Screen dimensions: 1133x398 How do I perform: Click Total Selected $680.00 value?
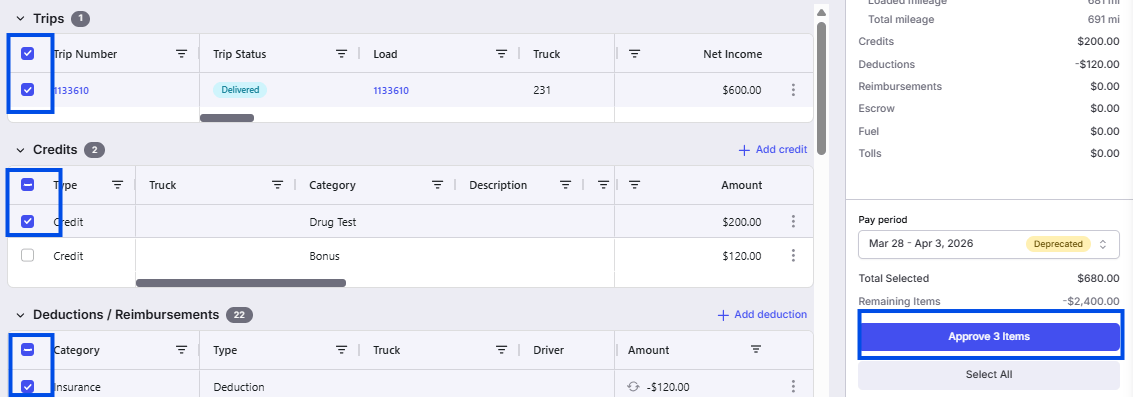tap(1098, 278)
